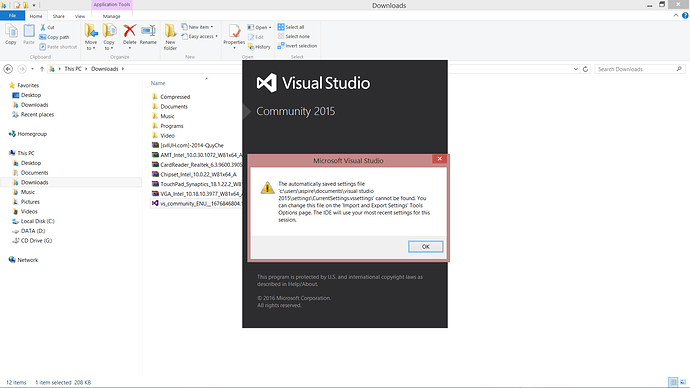Click Select none in the ribbon
The width and height of the screenshot is (690, 388).
(x=294, y=36)
